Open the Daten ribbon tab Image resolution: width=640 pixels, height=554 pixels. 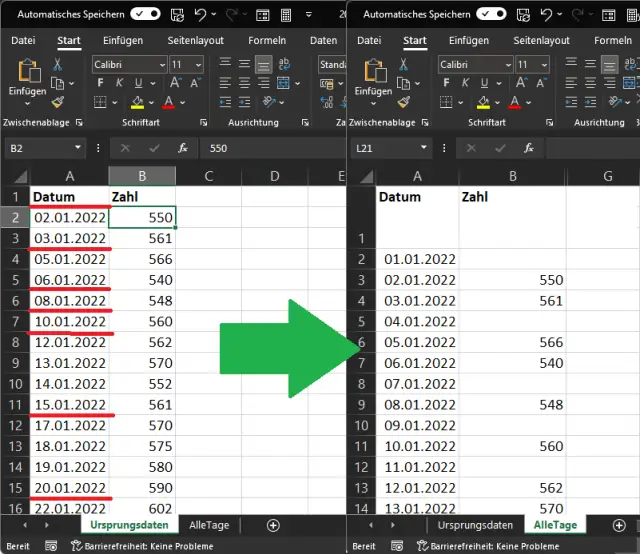click(323, 41)
